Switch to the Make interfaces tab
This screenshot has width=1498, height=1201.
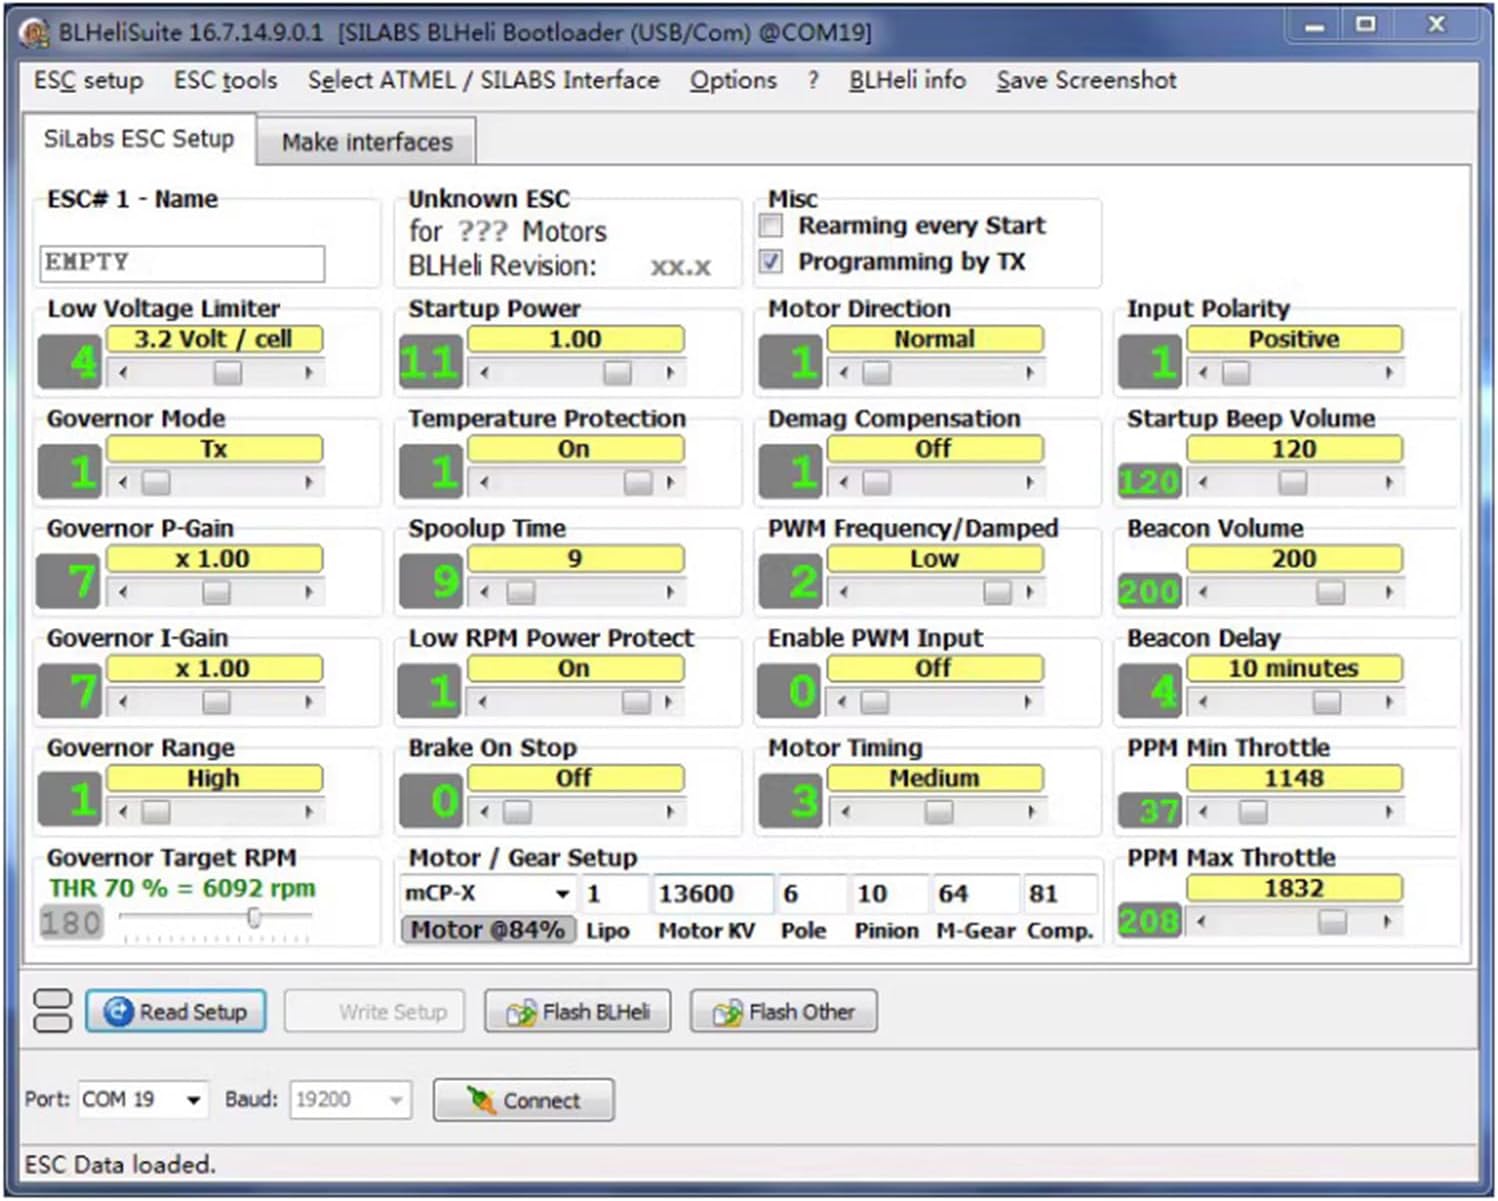click(367, 142)
